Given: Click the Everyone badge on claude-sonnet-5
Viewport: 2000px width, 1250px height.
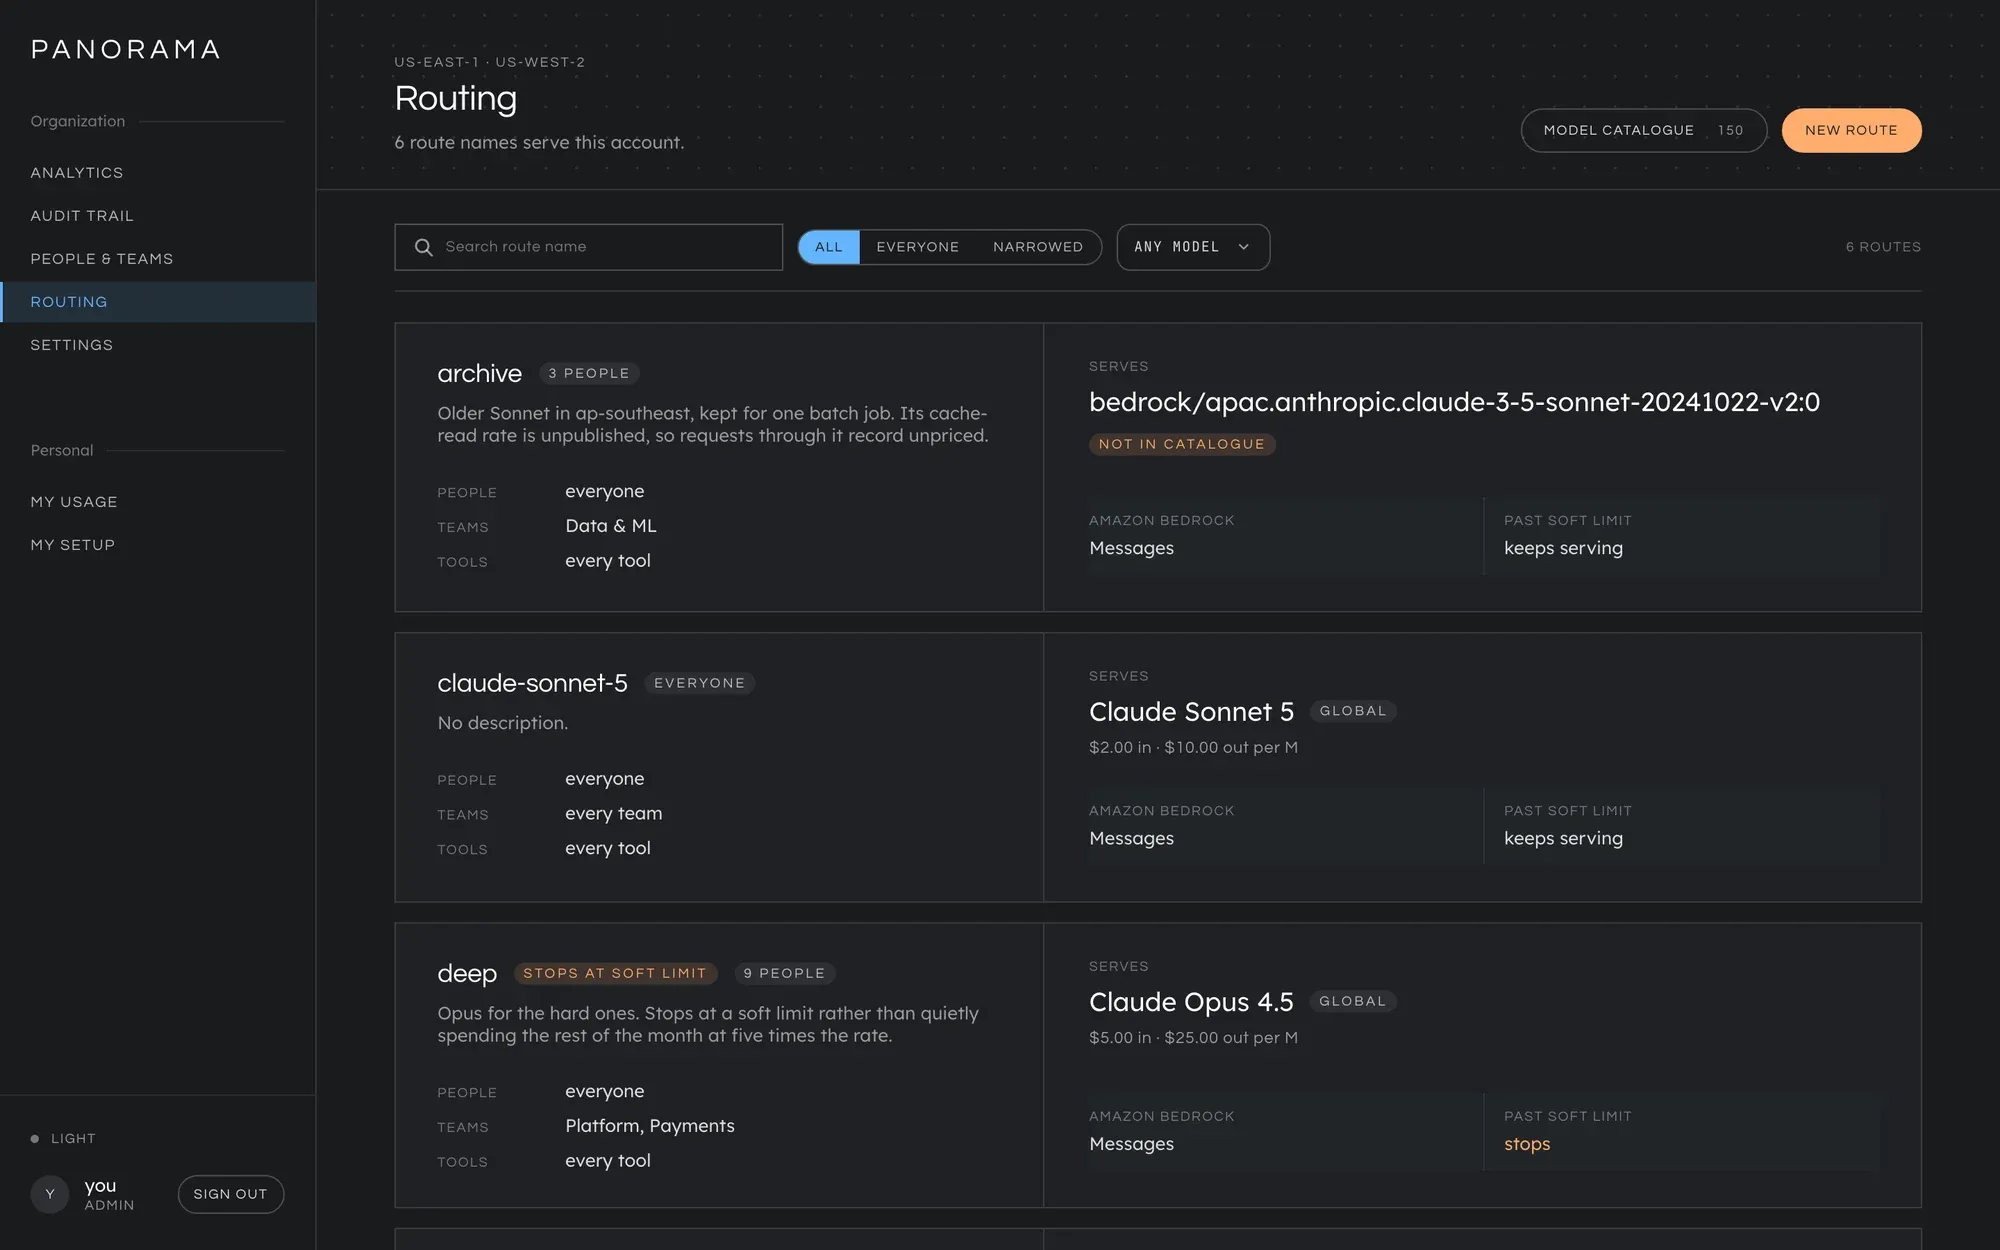Looking at the screenshot, I should 699,683.
